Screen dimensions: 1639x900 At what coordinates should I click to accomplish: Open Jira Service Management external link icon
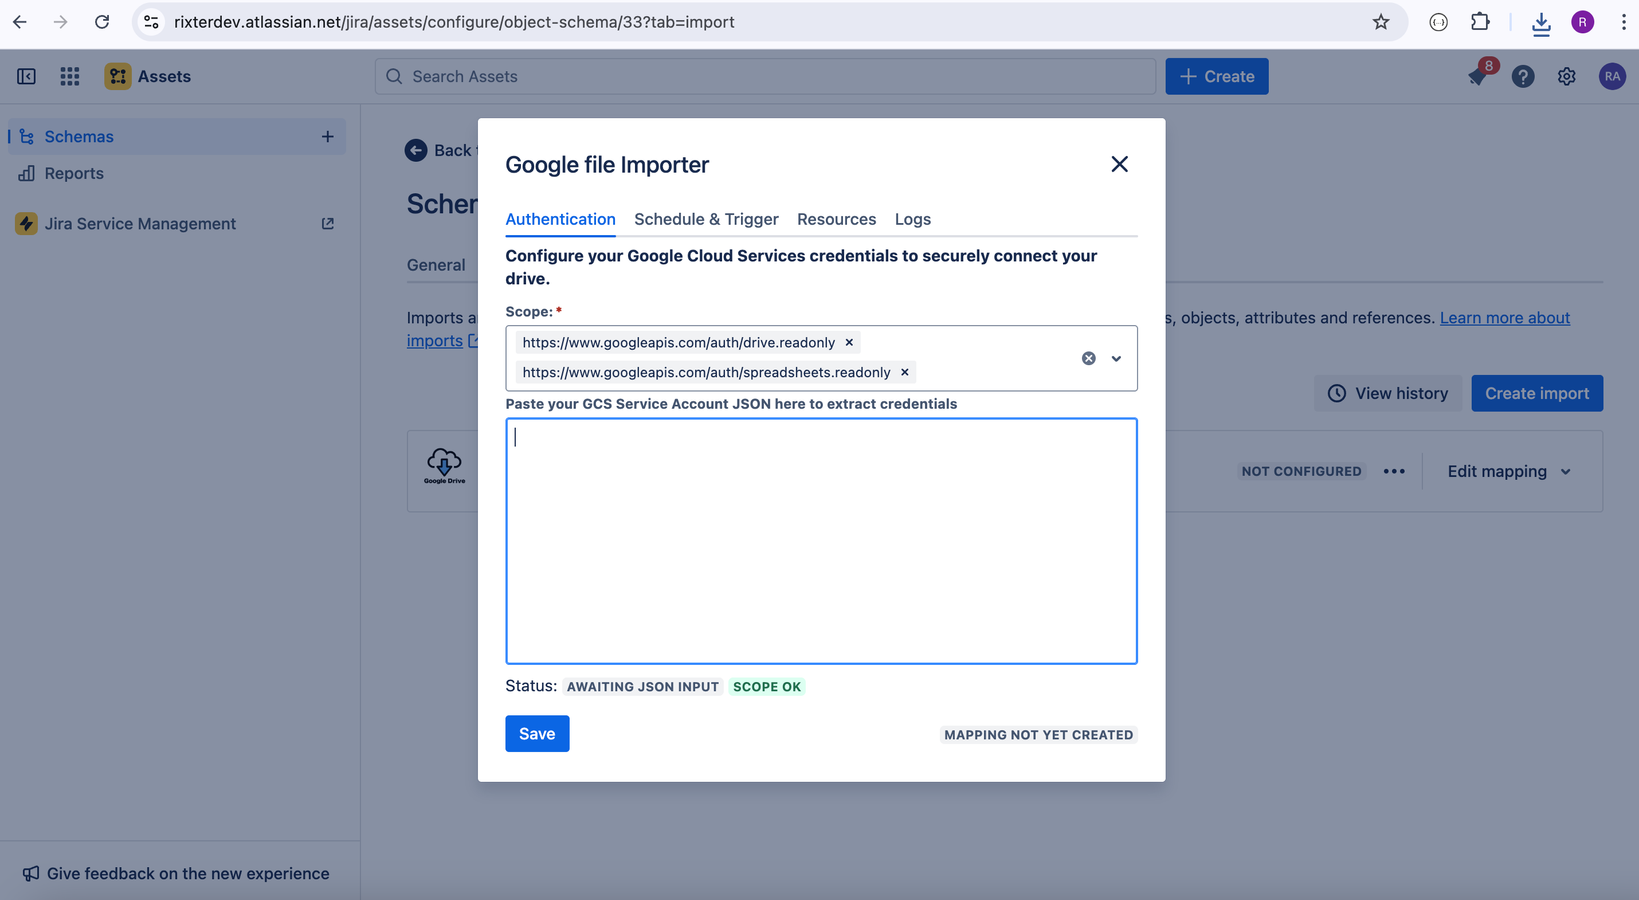(327, 223)
